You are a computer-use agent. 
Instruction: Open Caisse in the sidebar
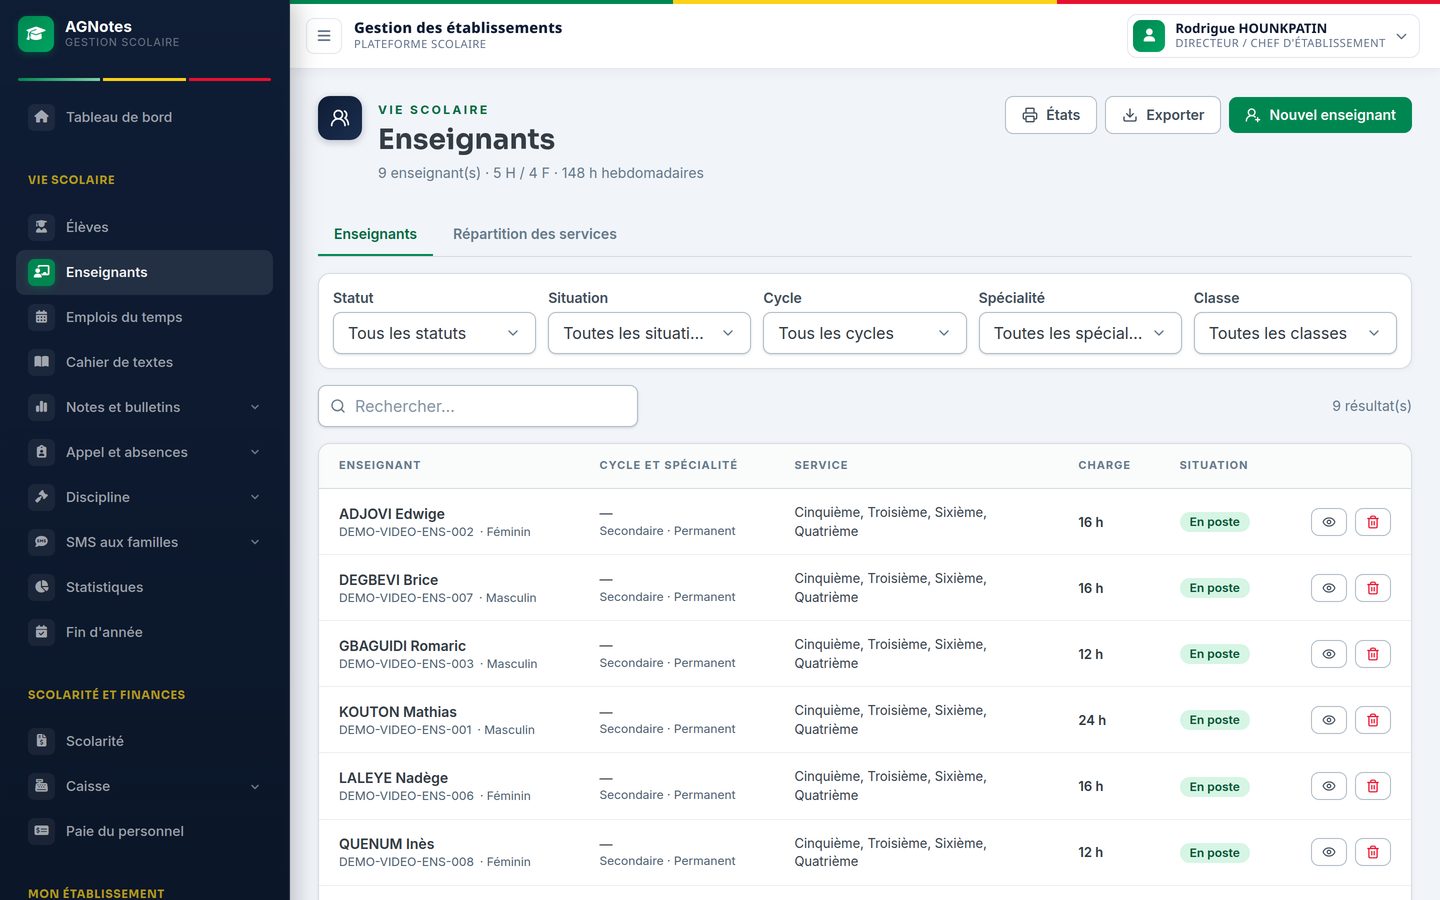click(x=144, y=786)
